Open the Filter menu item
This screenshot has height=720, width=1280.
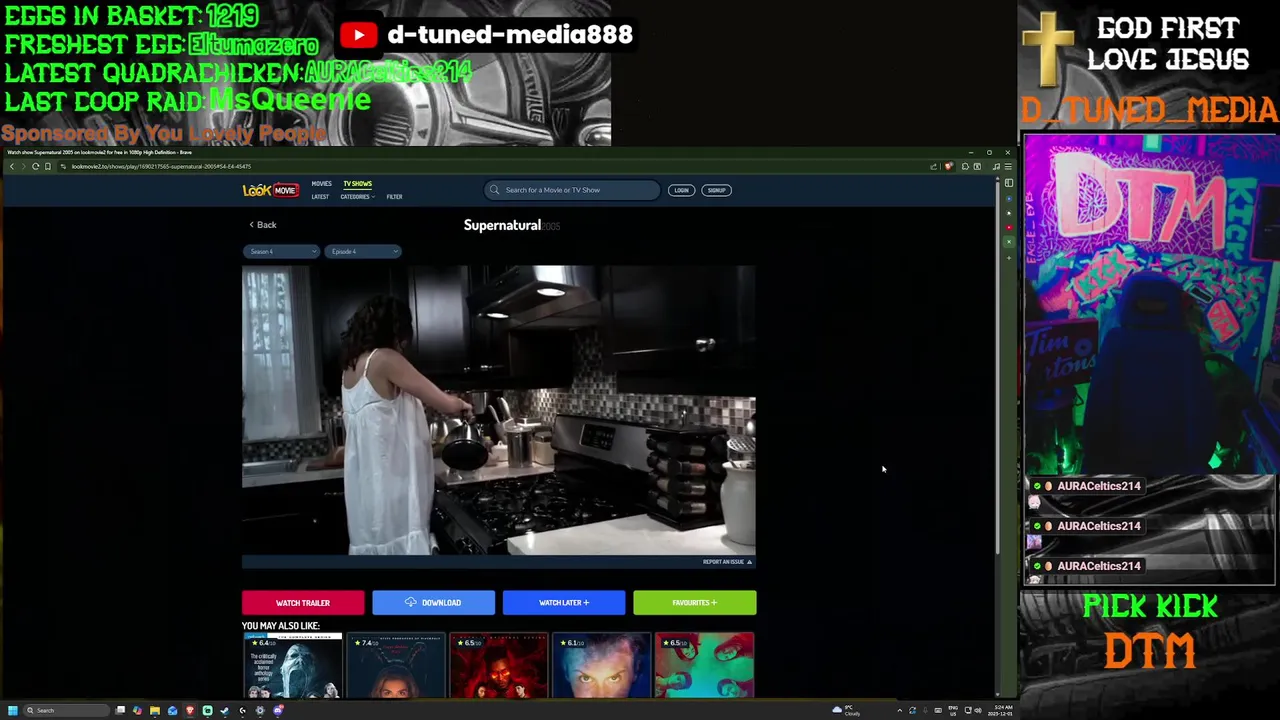(x=394, y=197)
